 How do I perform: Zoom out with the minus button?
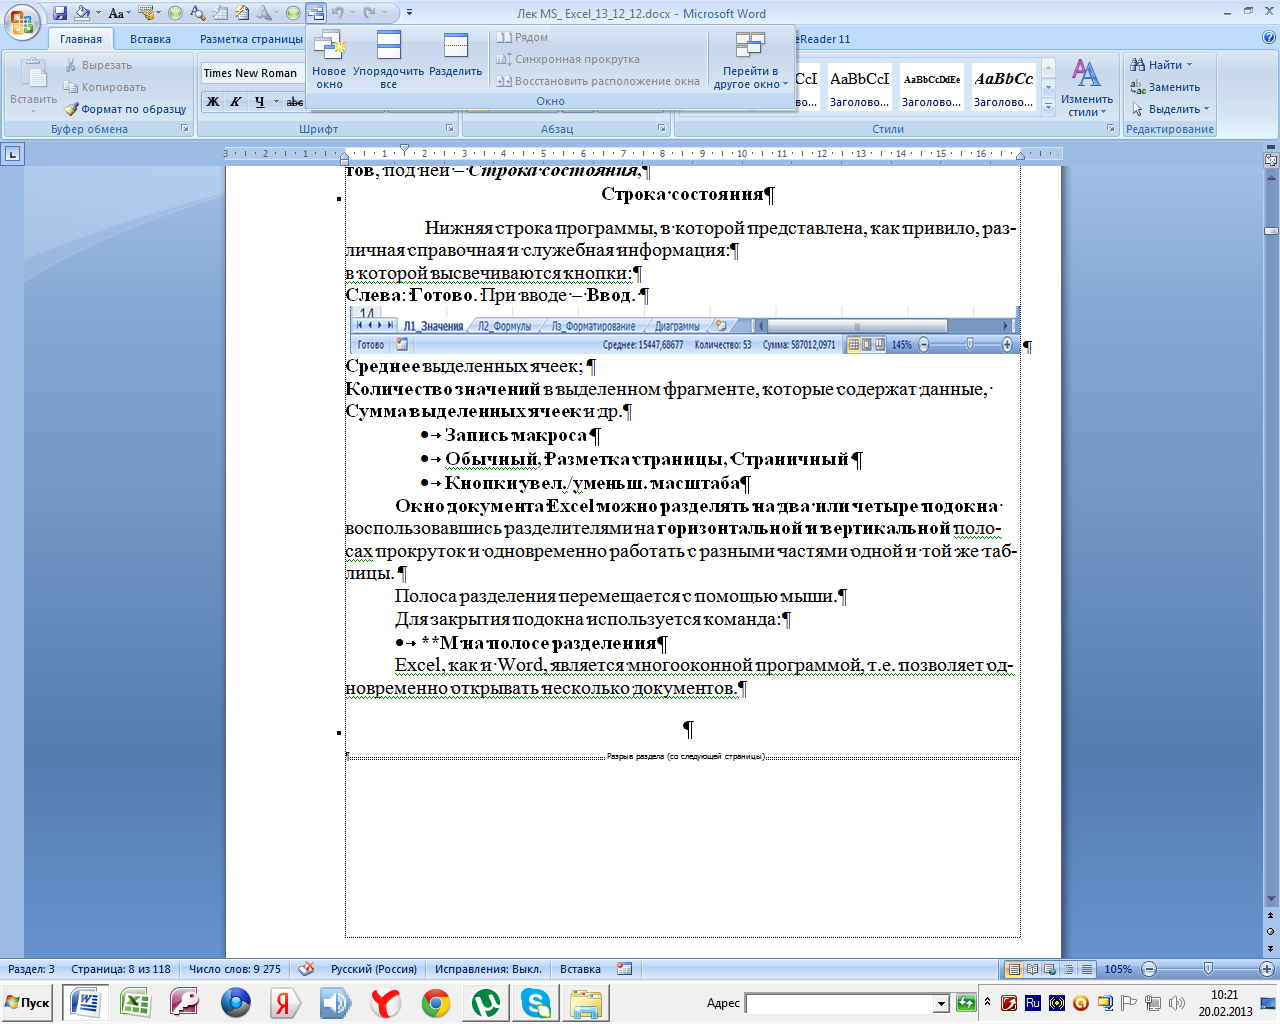(x=1149, y=969)
